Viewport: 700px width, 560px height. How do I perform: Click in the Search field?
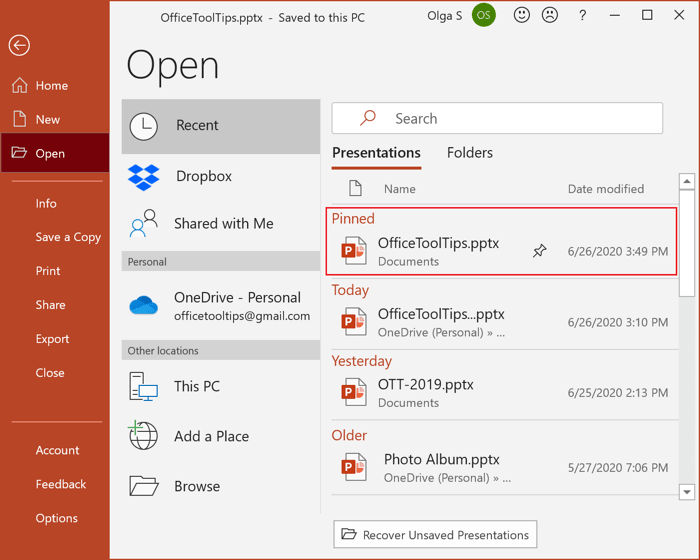[x=497, y=118]
